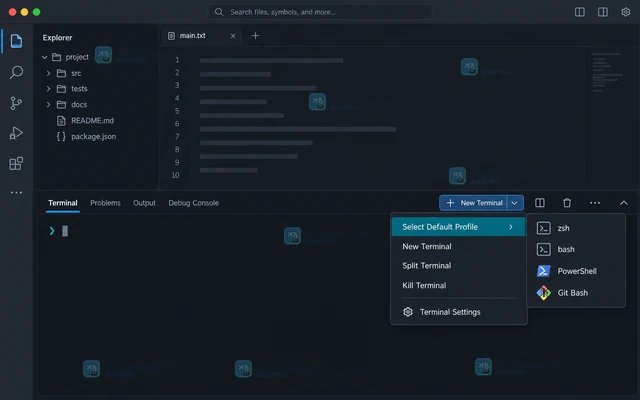Click the terminal prompt cursor
The image size is (640, 400).
pos(65,231)
